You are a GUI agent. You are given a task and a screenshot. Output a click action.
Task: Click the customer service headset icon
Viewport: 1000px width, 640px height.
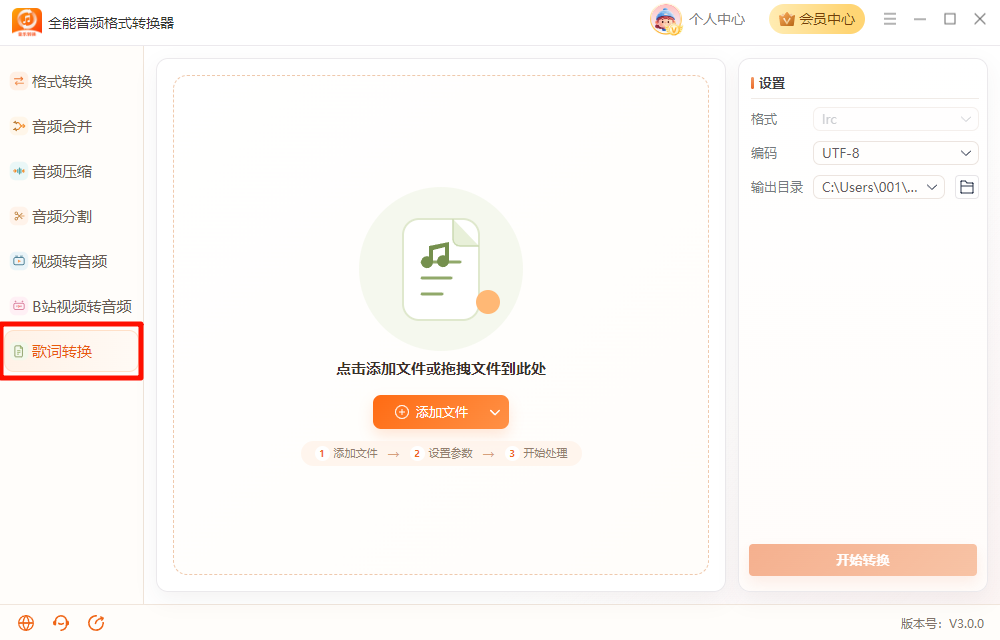point(61,623)
